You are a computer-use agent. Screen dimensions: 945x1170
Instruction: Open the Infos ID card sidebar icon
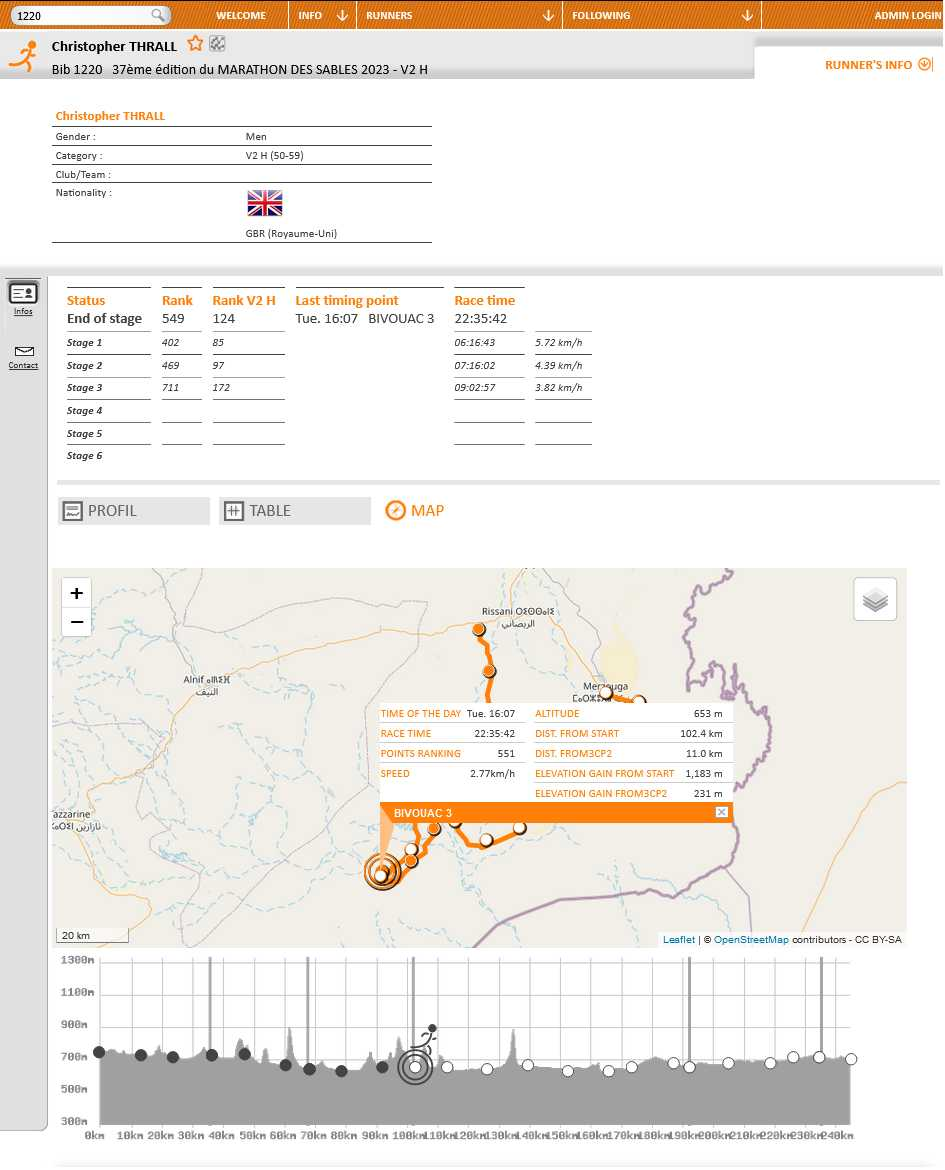coord(23,298)
